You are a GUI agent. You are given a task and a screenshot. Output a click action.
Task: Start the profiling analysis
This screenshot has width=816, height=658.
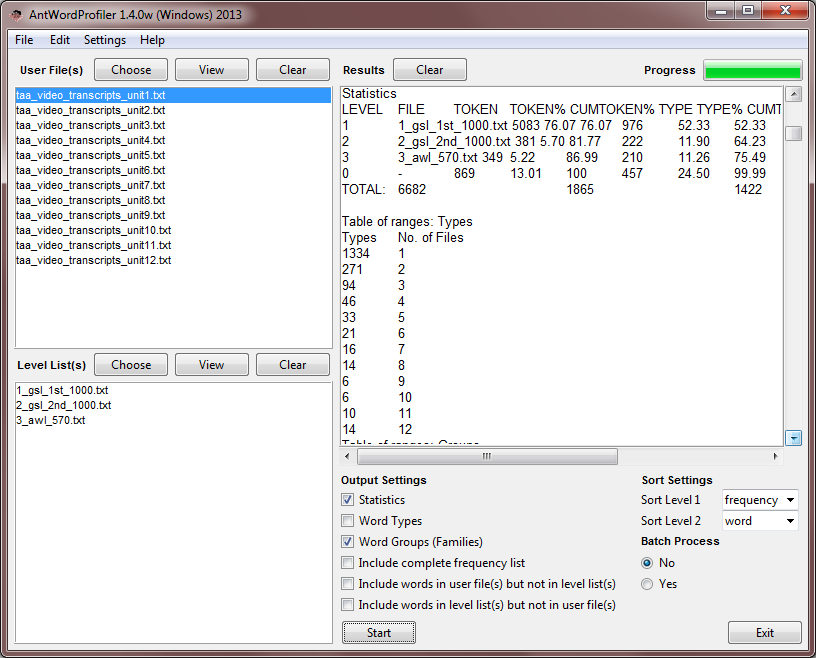point(379,632)
